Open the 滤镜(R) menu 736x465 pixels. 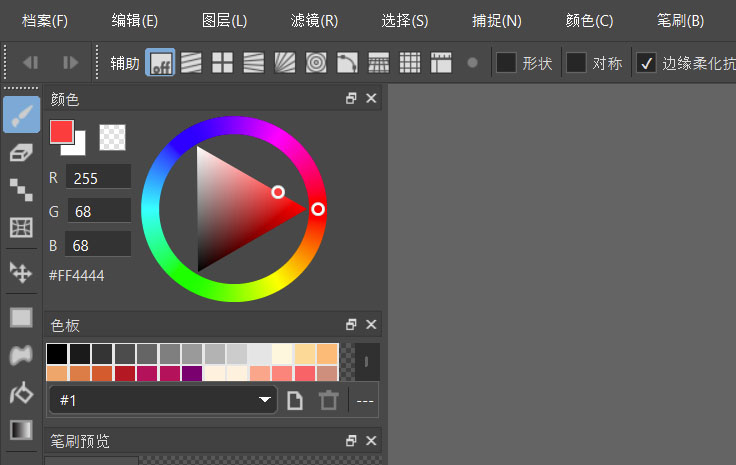point(314,21)
